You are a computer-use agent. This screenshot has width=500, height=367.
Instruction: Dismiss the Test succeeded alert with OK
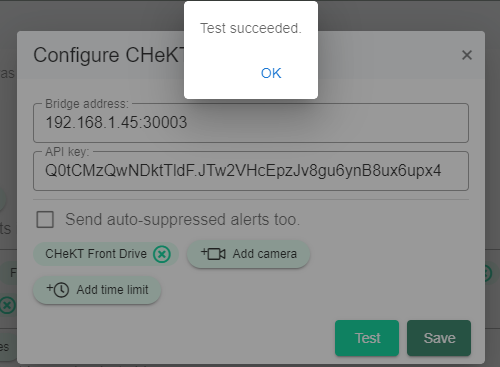tap(271, 73)
